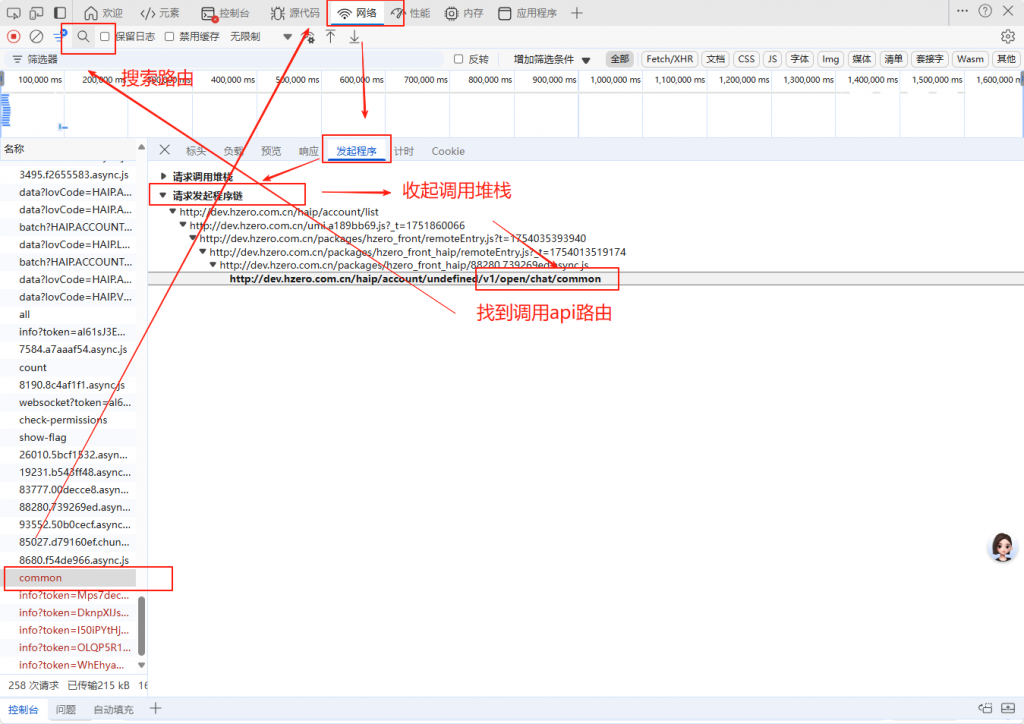
Task: Collapse the 请求发起程序链 section
Action: click(x=164, y=195)
